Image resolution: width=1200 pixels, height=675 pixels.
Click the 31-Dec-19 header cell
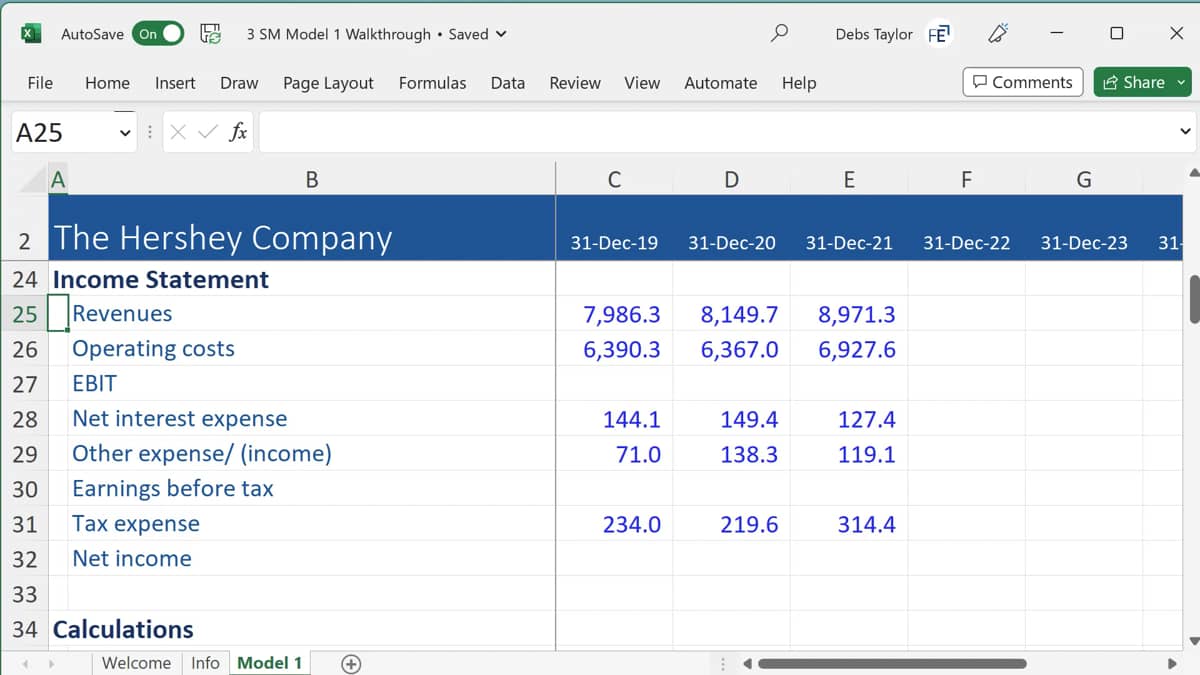tap(614, 243)
